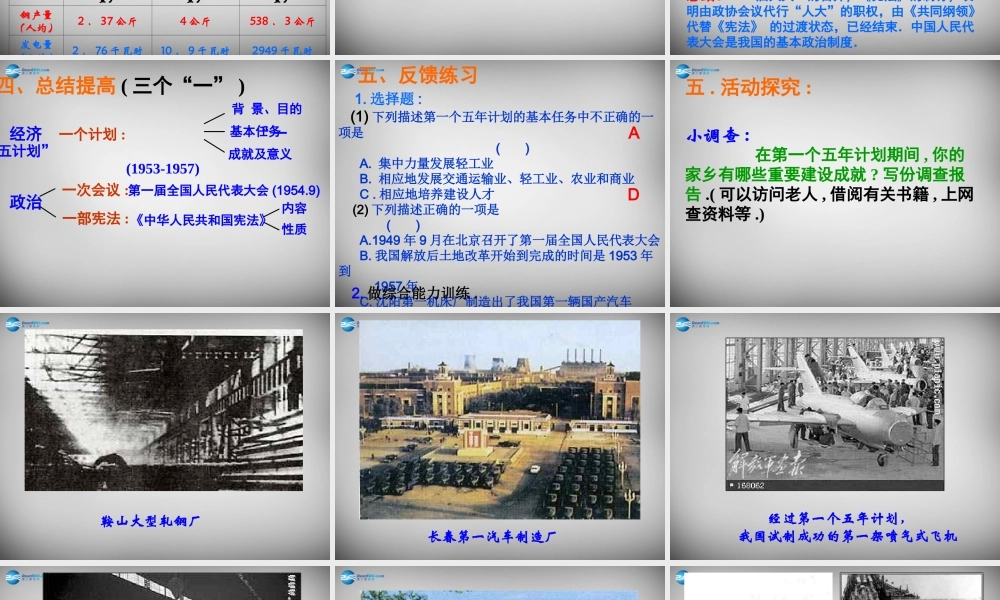Click the color photo of 长春 automobile factory
The image size is (1000, 600).
(500, 420)
